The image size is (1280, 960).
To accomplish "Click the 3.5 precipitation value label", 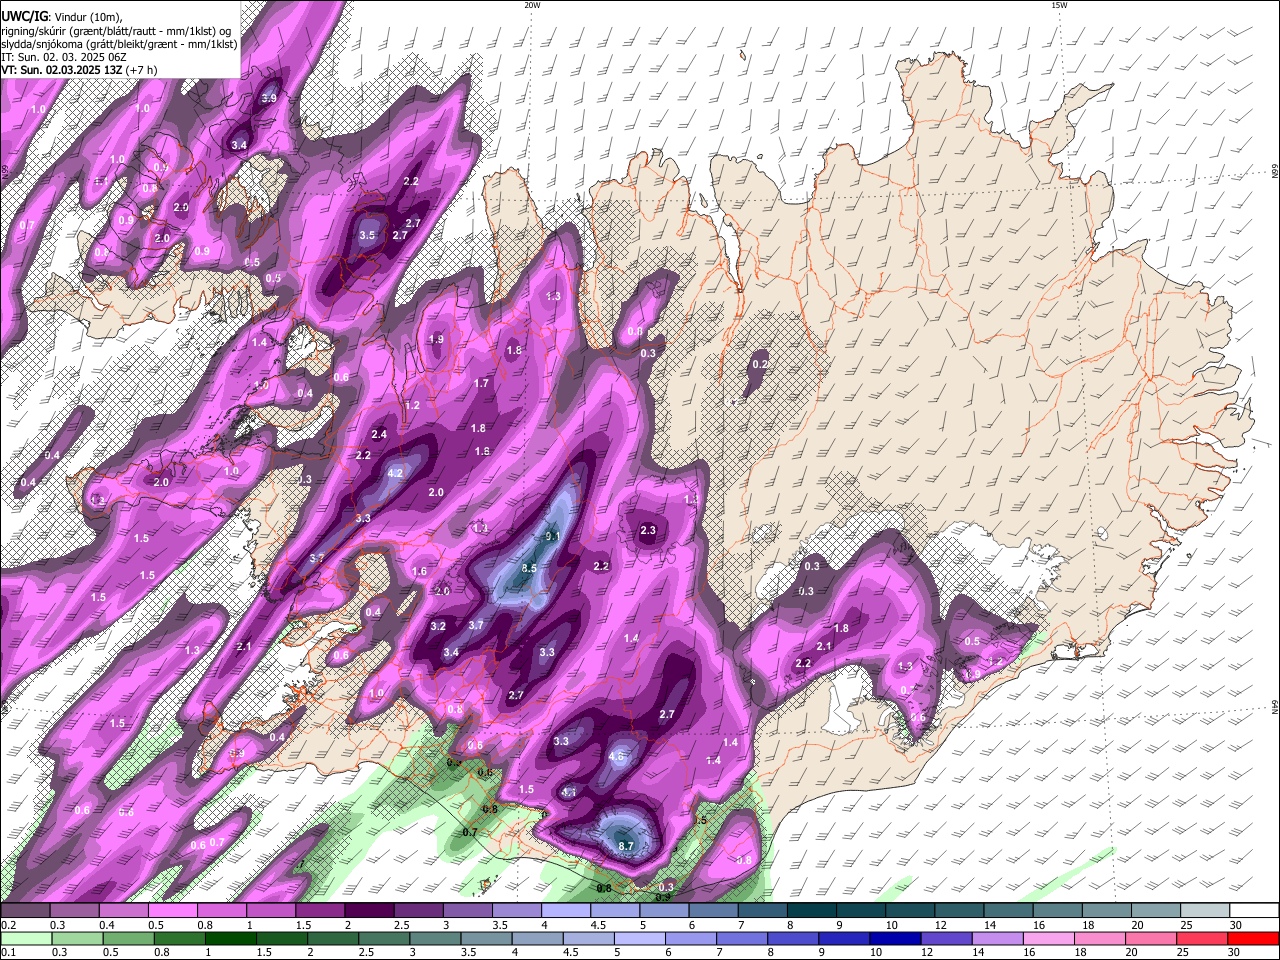I will pos(367,235).
